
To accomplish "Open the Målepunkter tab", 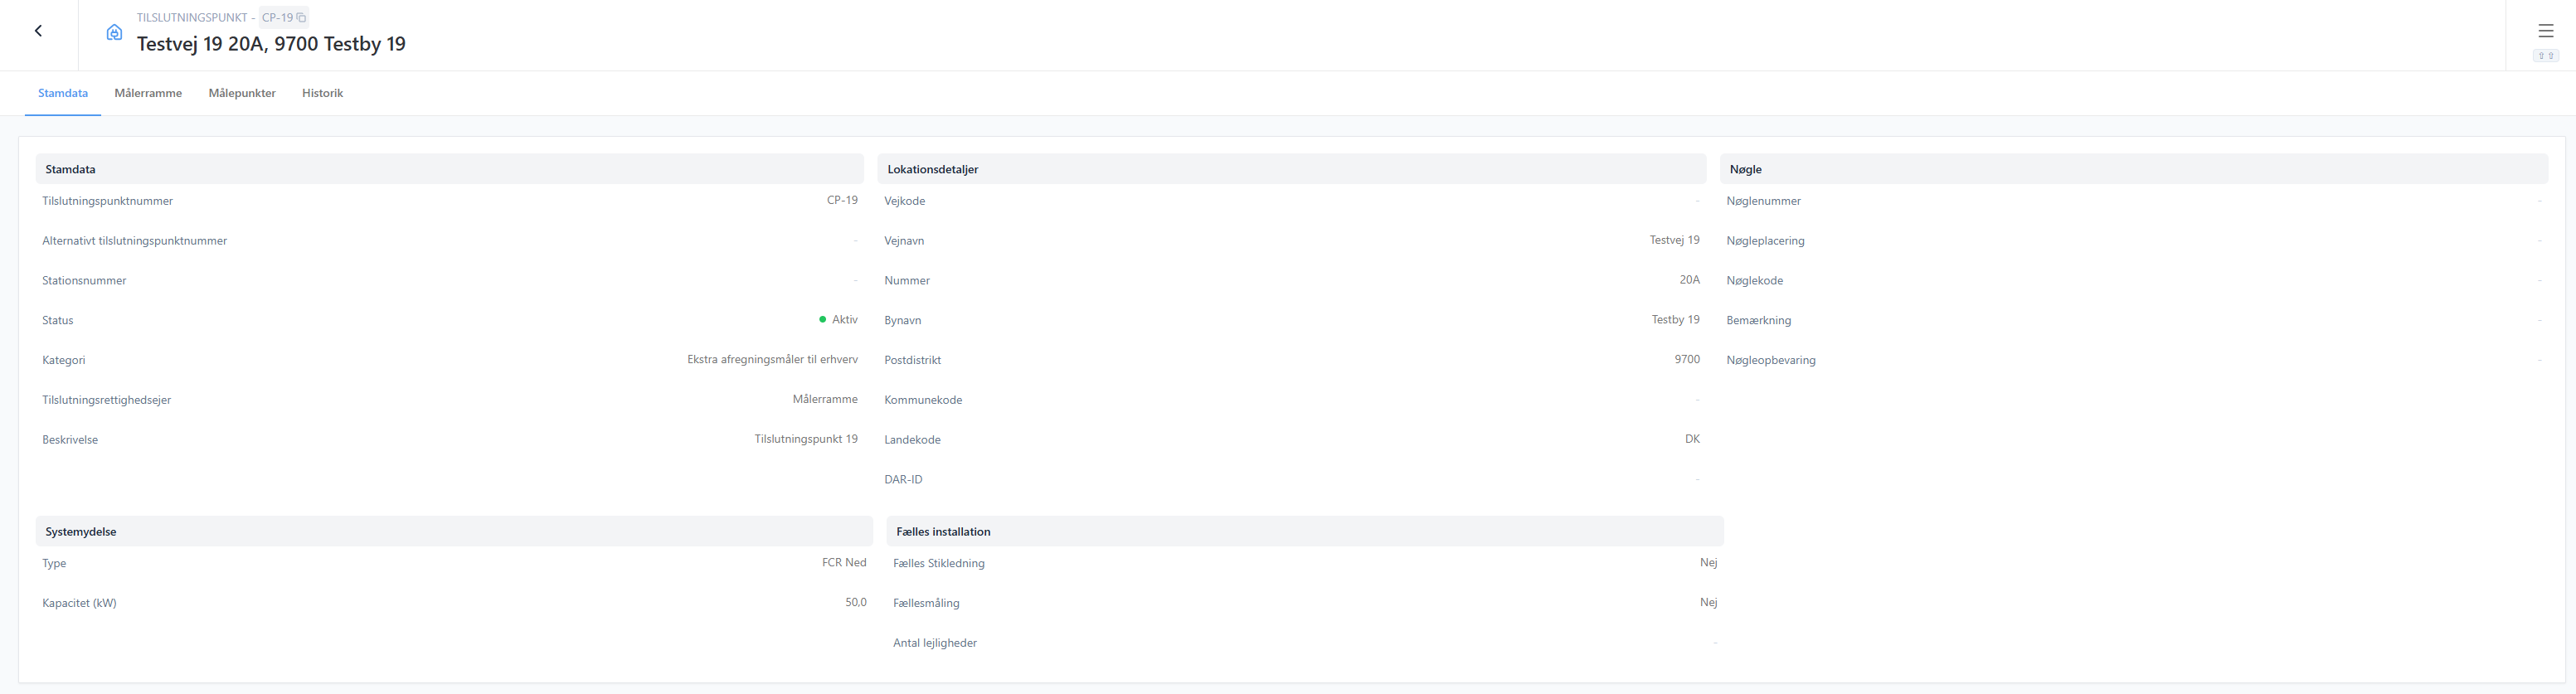I will coord(242,93).
